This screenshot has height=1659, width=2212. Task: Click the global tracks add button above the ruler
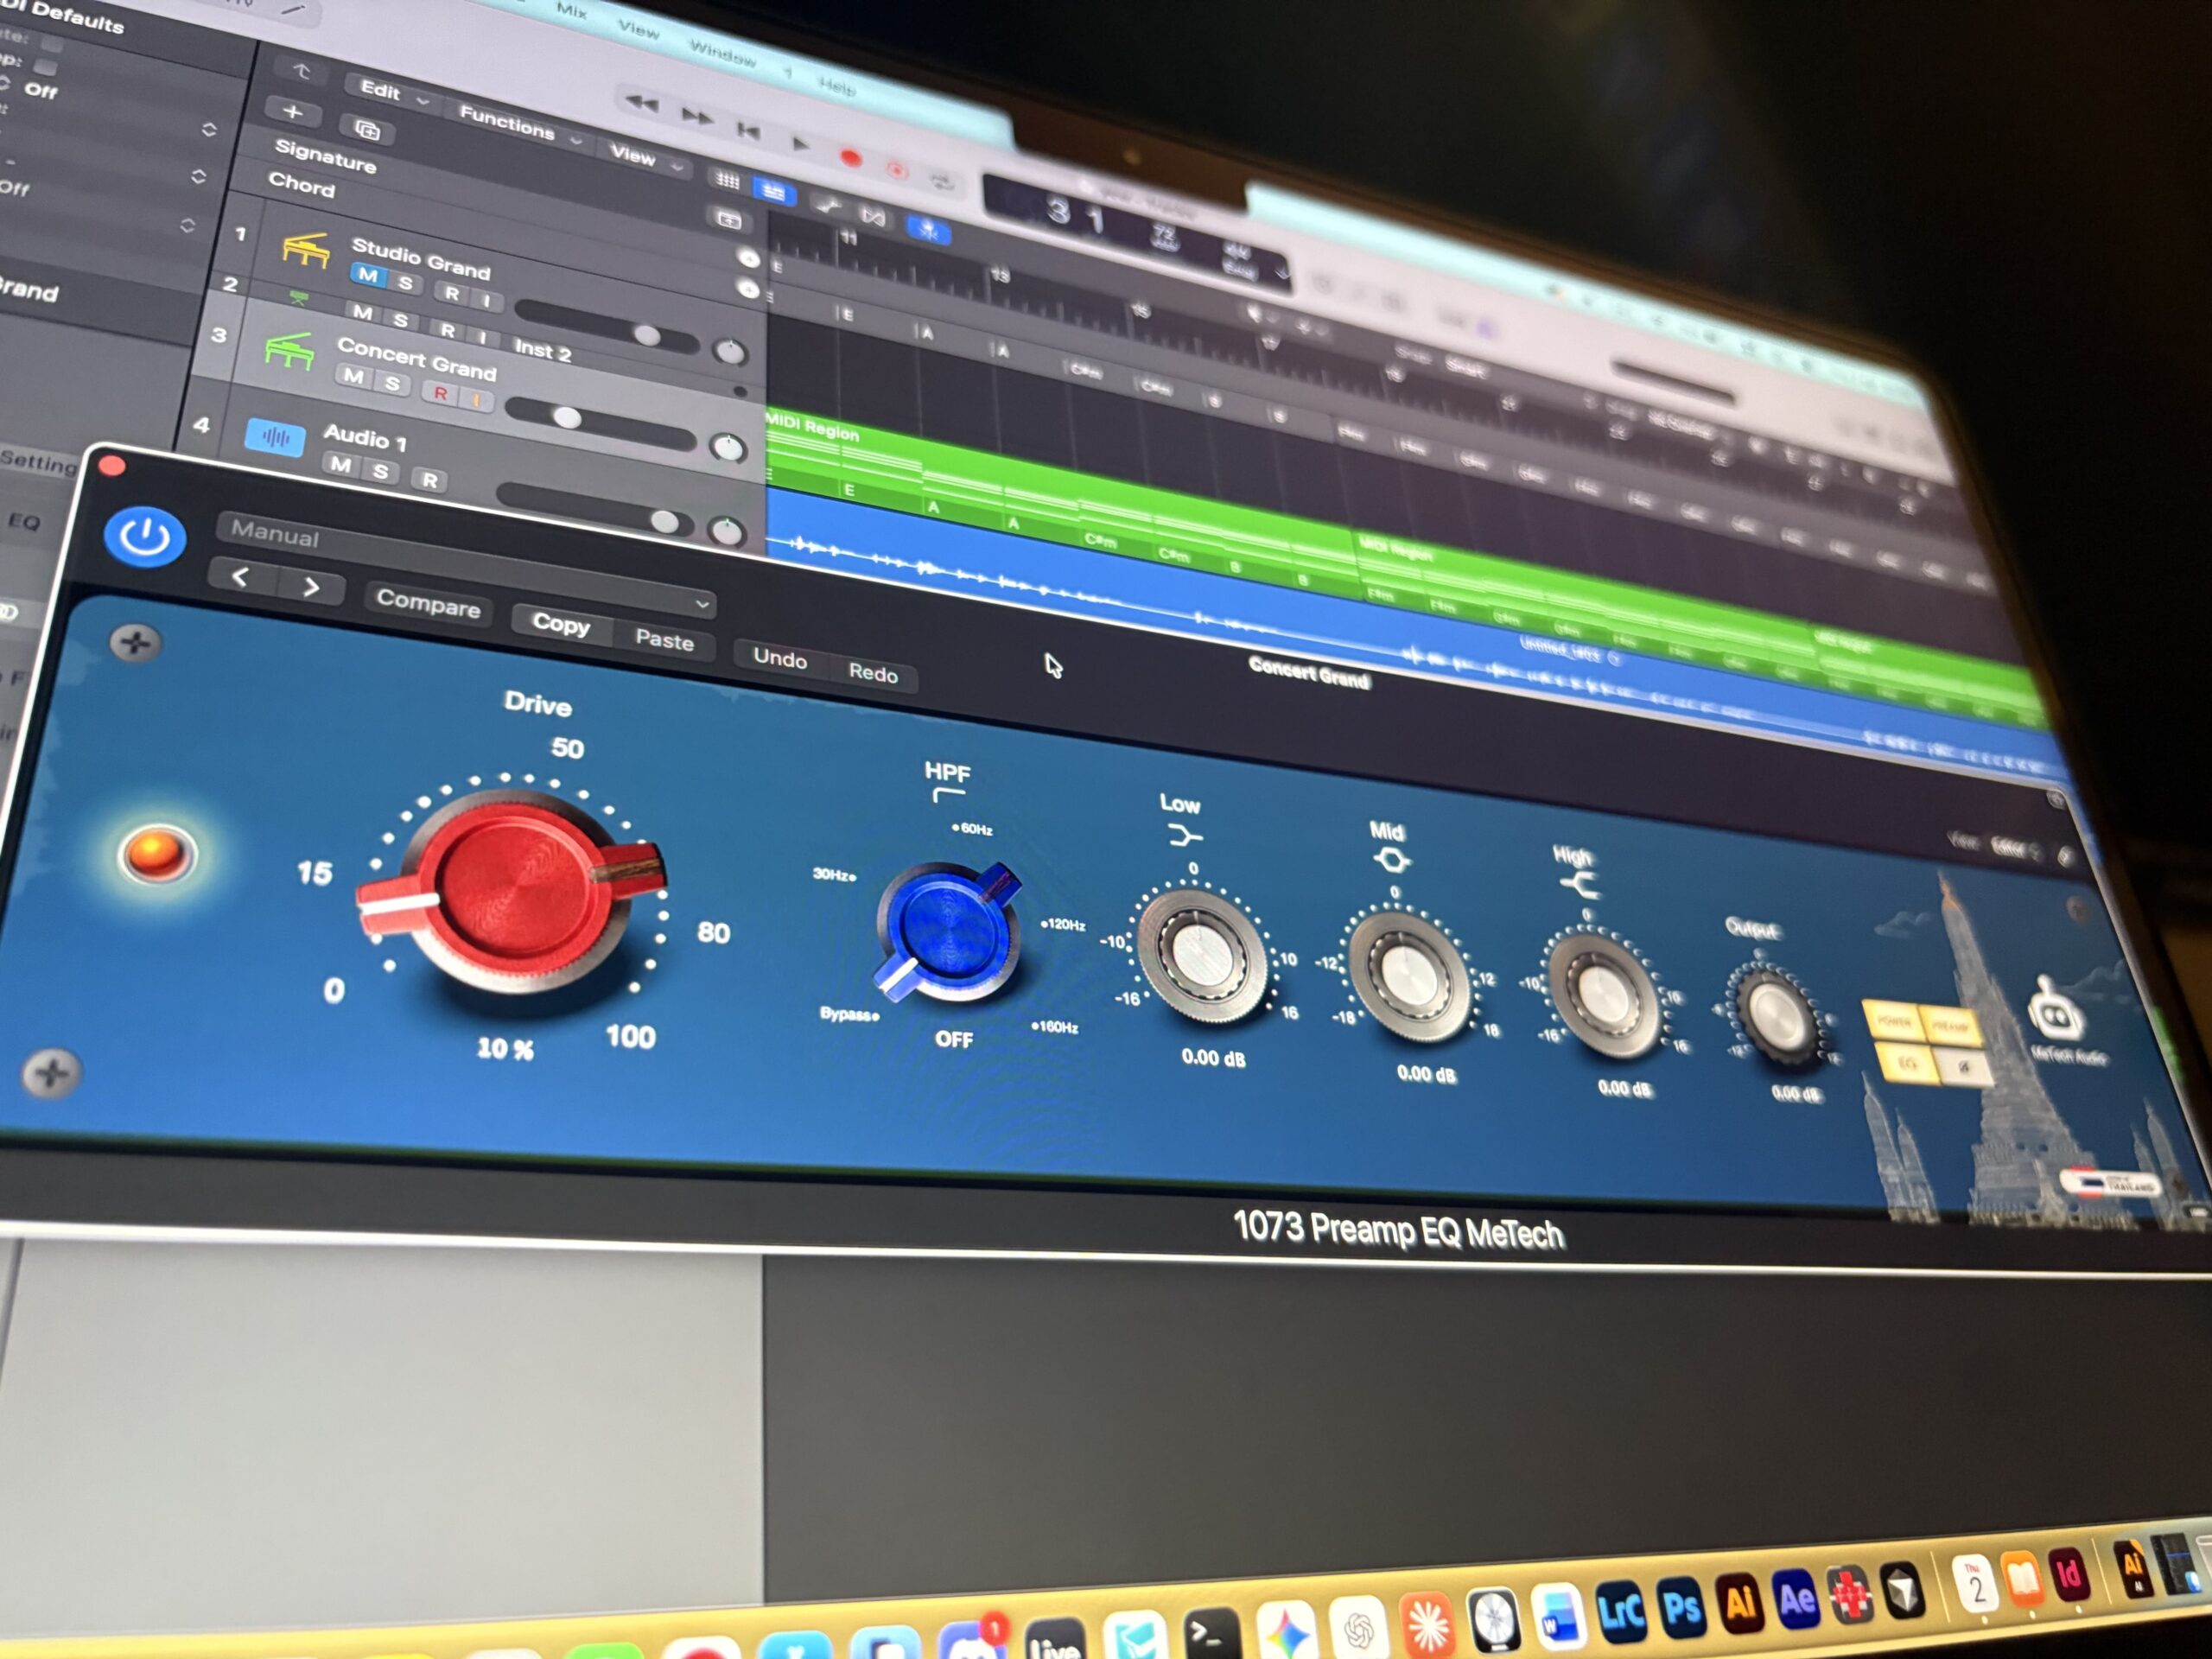click(x=729, y=220)
